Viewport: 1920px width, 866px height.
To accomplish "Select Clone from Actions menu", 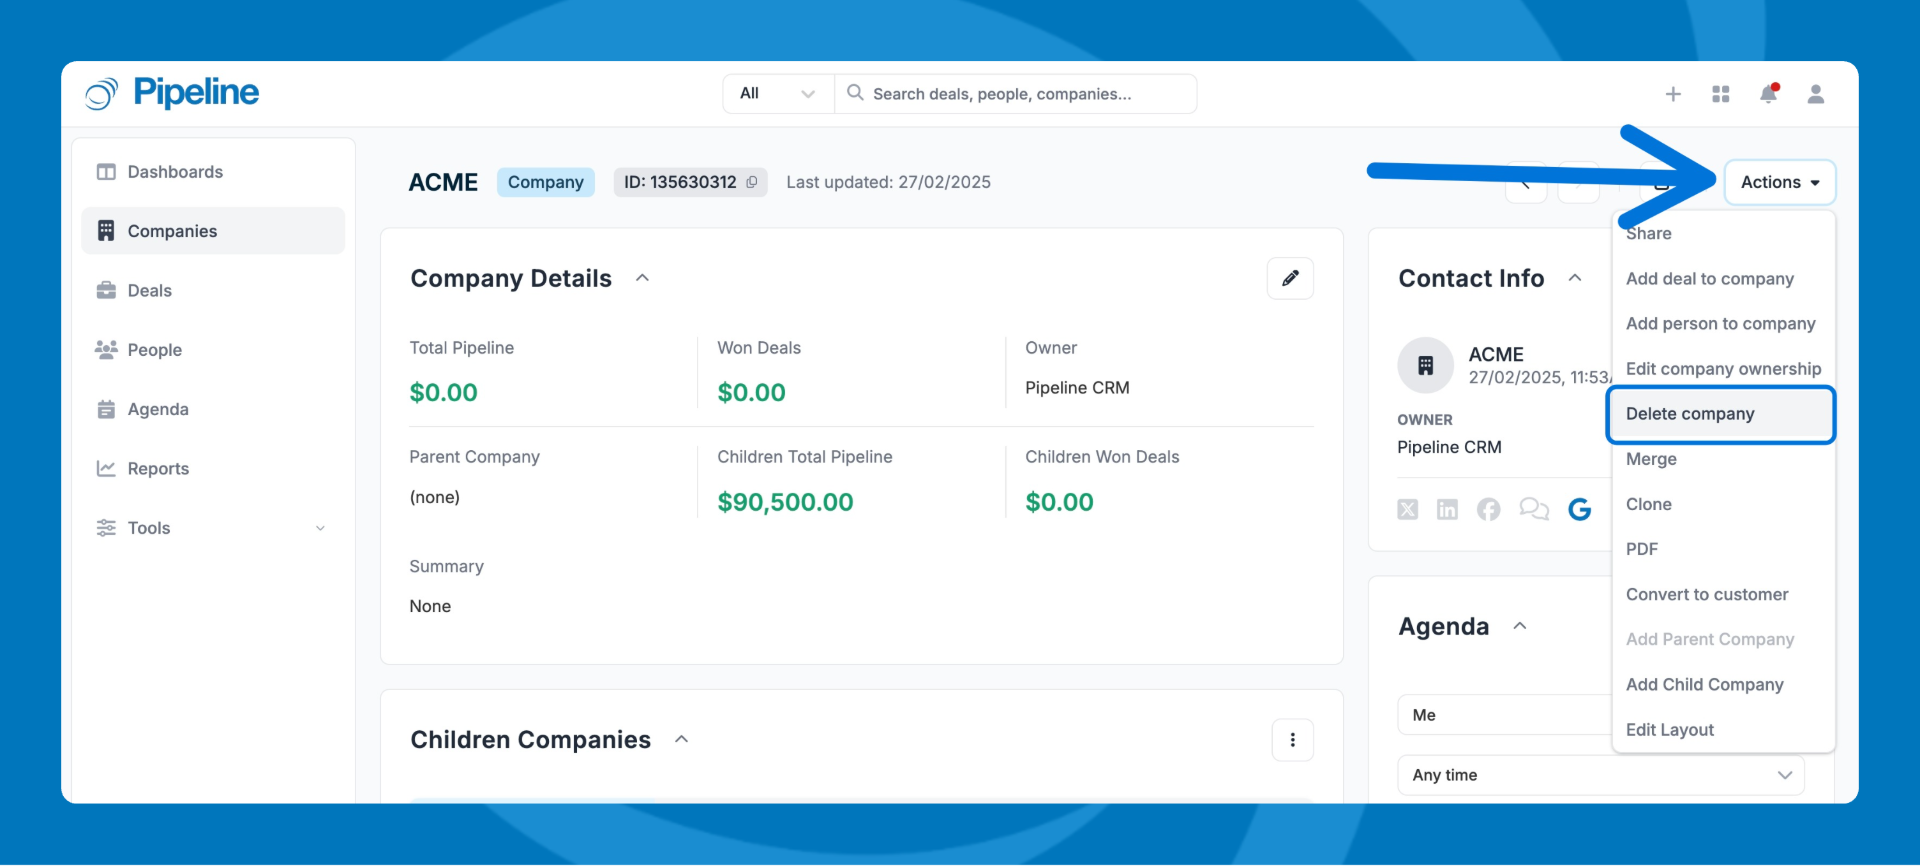I will (x=1724, y=504).
